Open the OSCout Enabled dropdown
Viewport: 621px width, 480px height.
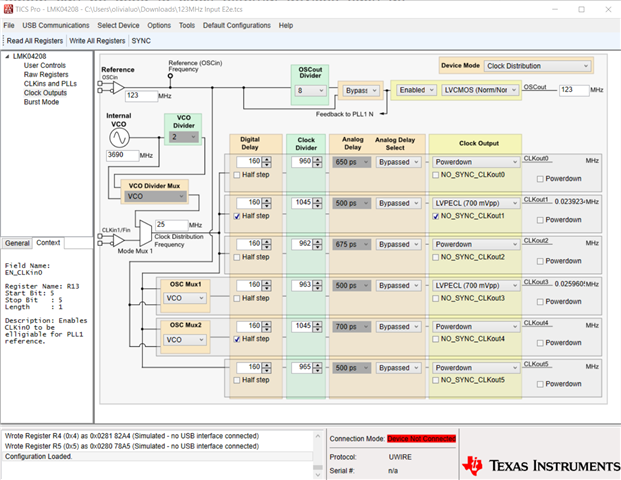click(x=416, y=90)
